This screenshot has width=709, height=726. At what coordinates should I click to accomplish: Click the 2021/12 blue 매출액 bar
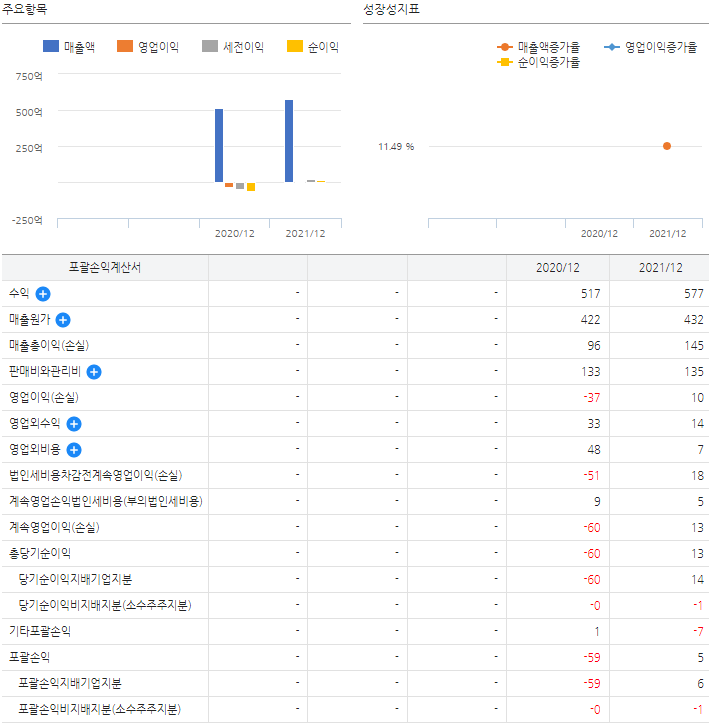pyautogui.click(x=289, y=141)
